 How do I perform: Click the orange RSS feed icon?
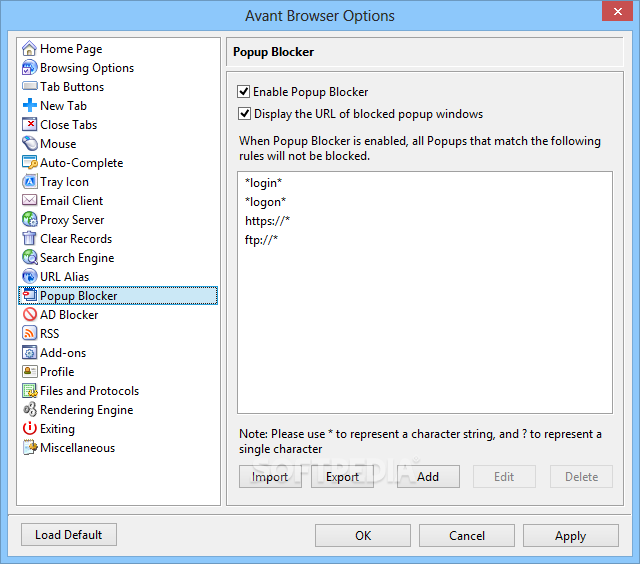pyautogui.click(x=29, y=333)
